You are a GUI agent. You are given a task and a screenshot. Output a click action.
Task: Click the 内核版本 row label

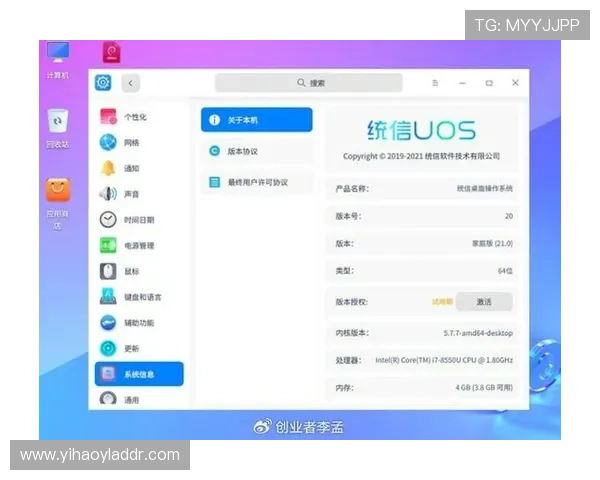click(352, 333)
